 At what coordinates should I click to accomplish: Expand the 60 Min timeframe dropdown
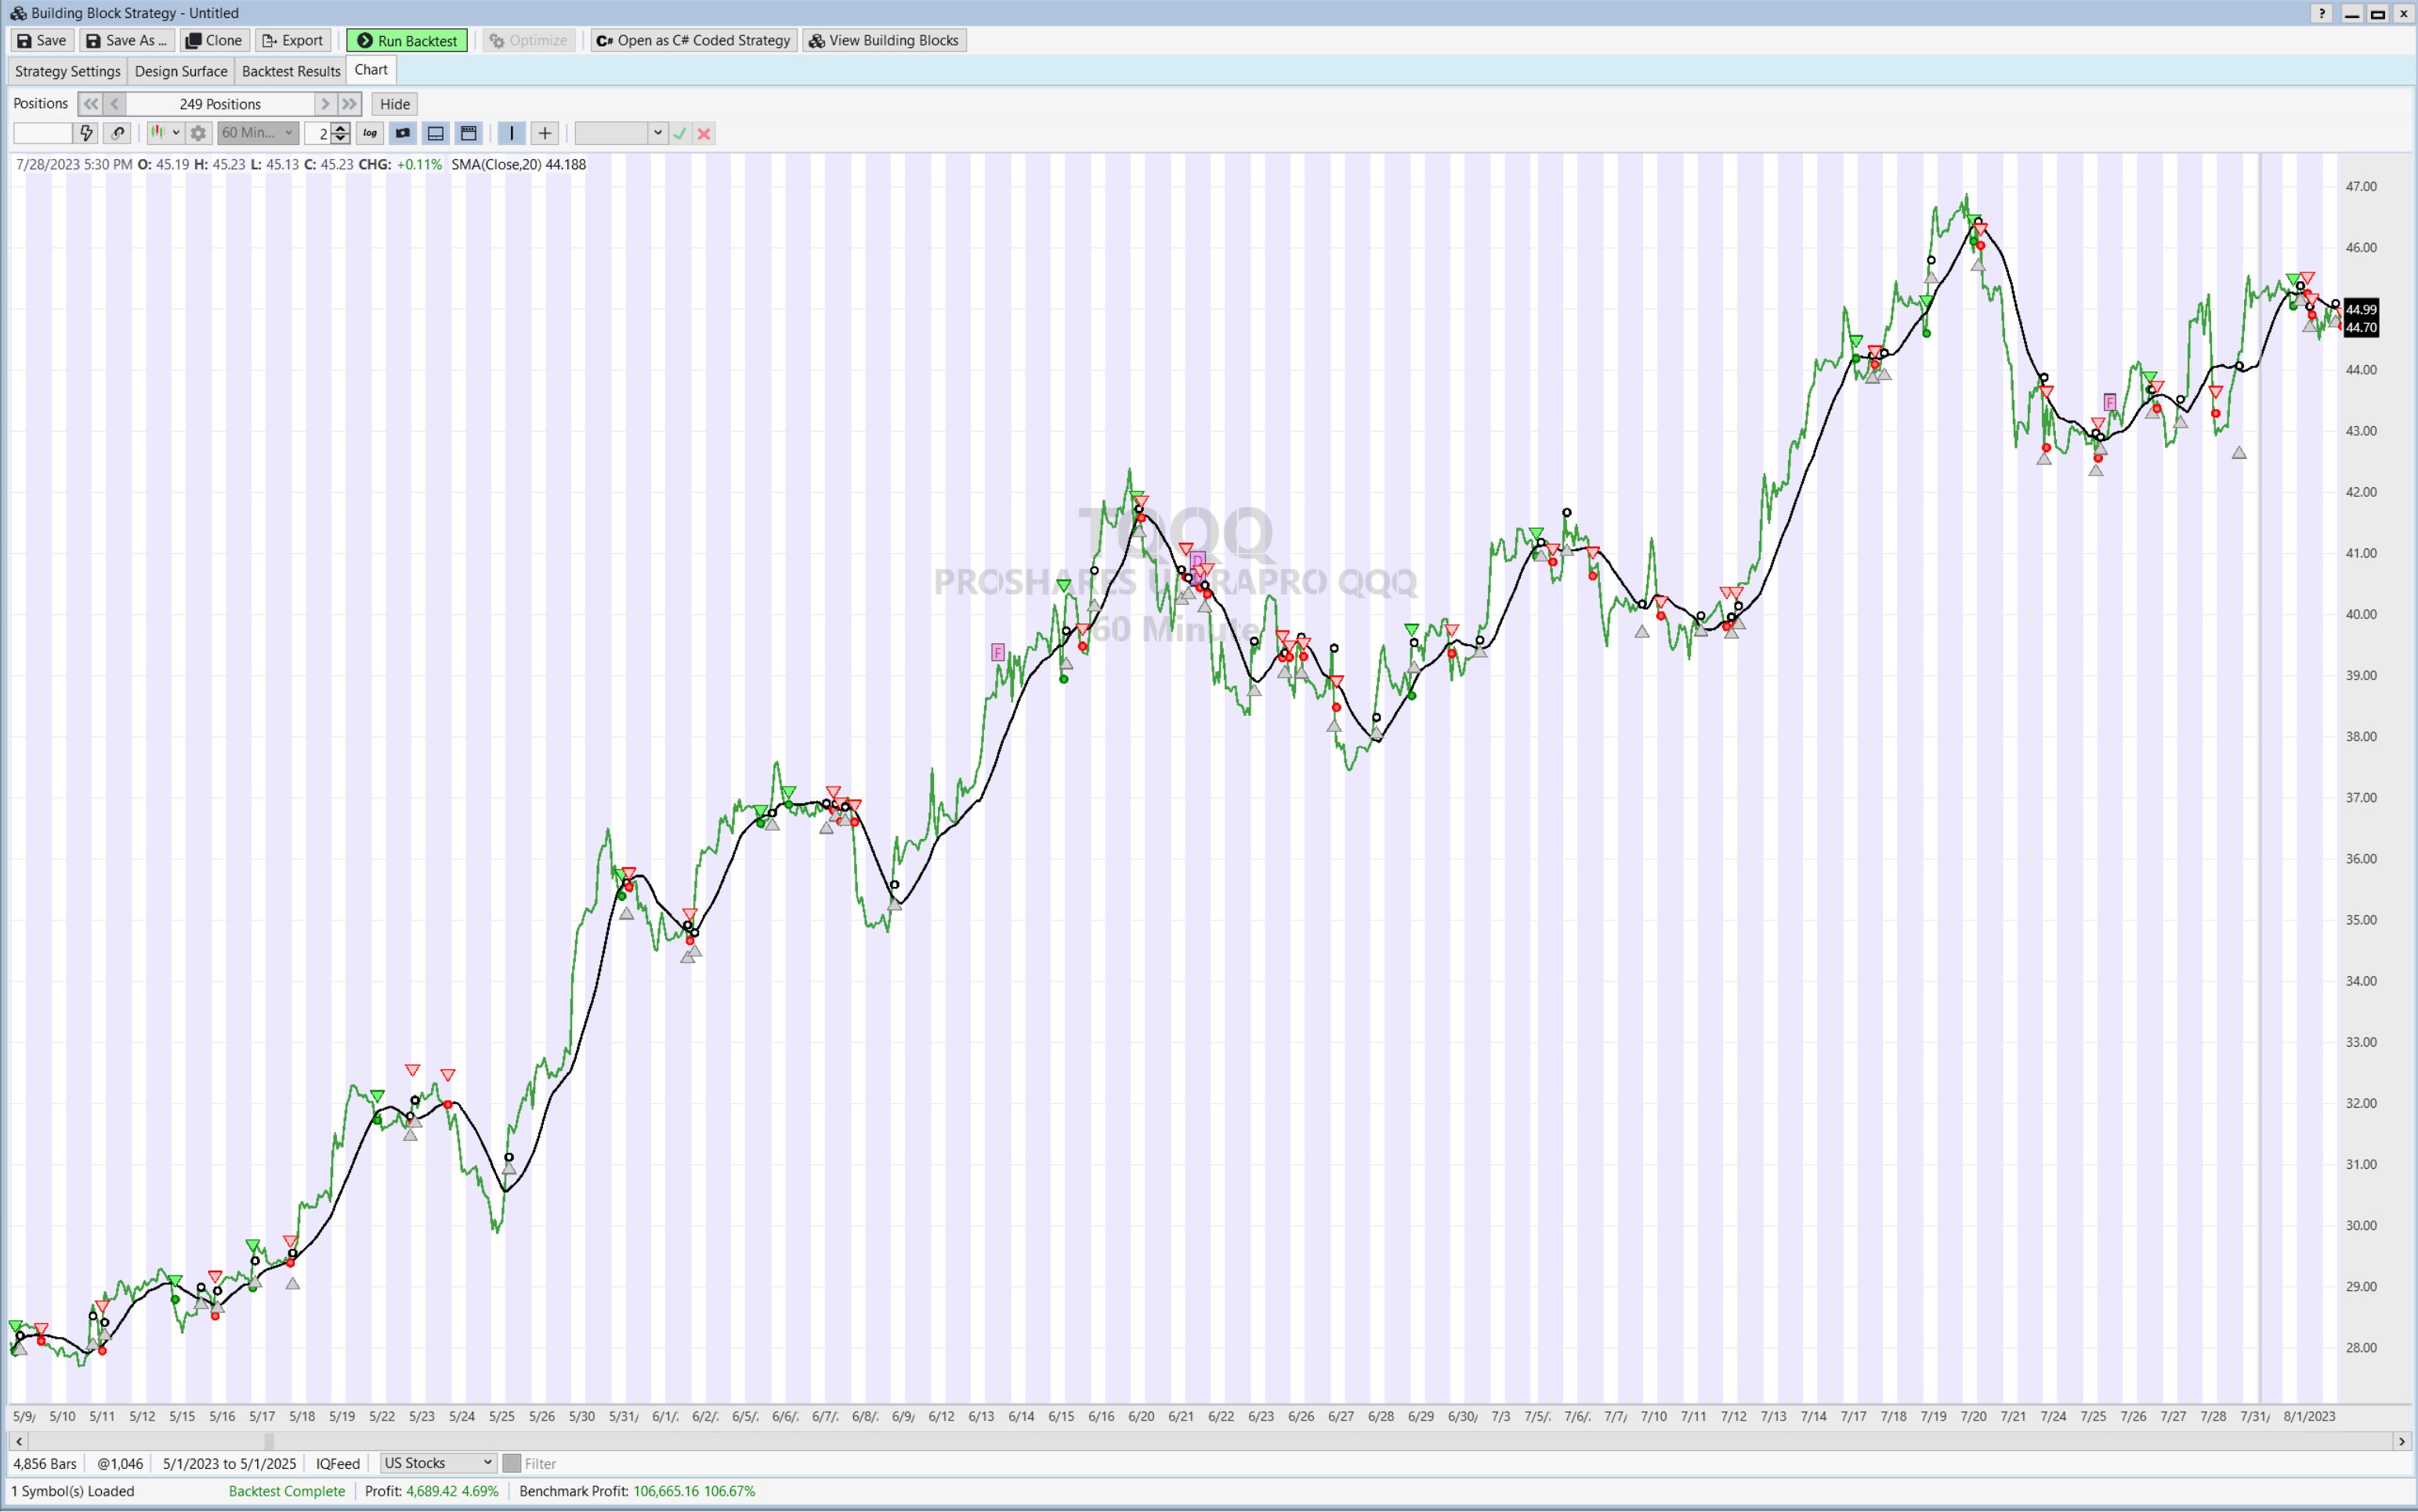(x=288, y=133)
